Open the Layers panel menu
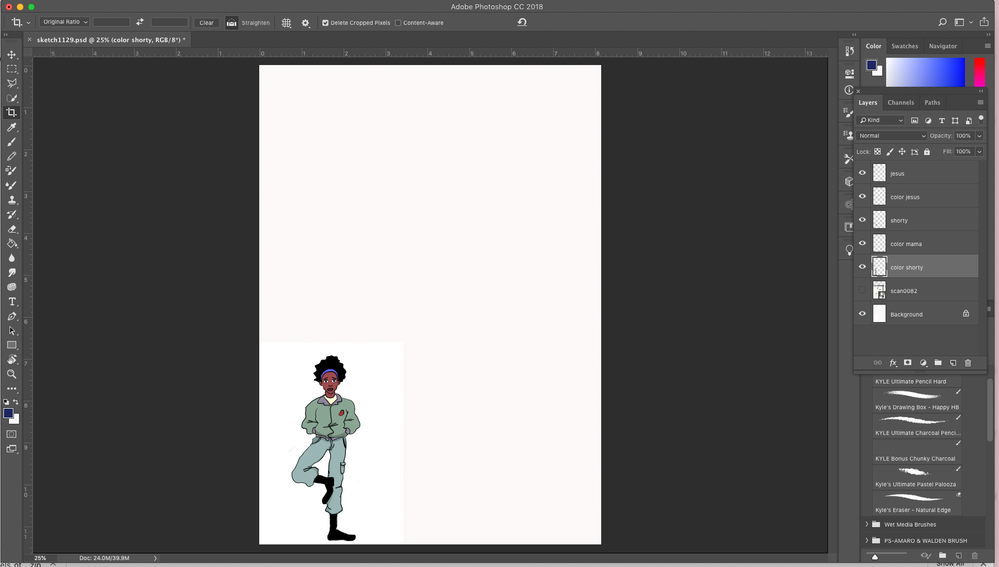 [980, 102]
